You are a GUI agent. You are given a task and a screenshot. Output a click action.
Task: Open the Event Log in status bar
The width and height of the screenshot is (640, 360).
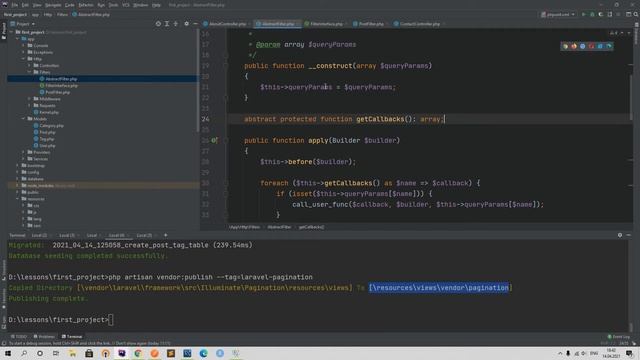point(619,337)
